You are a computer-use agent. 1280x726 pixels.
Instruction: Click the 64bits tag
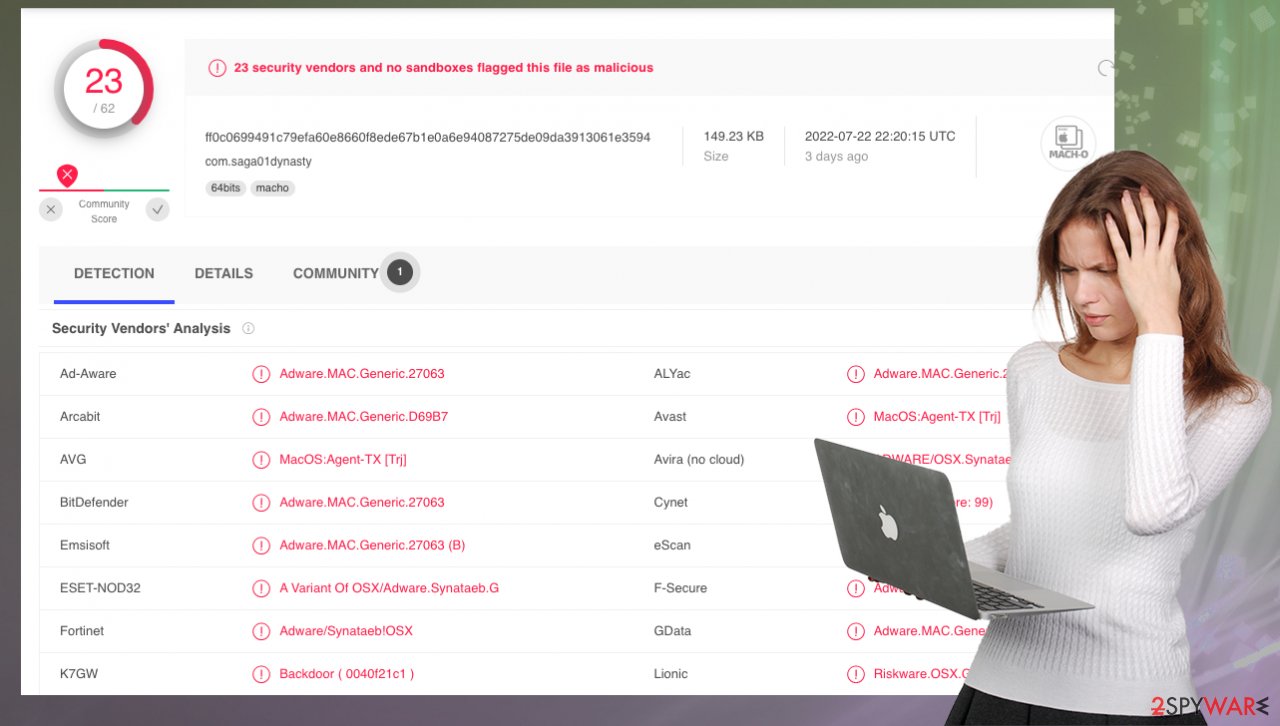point(225,188)
